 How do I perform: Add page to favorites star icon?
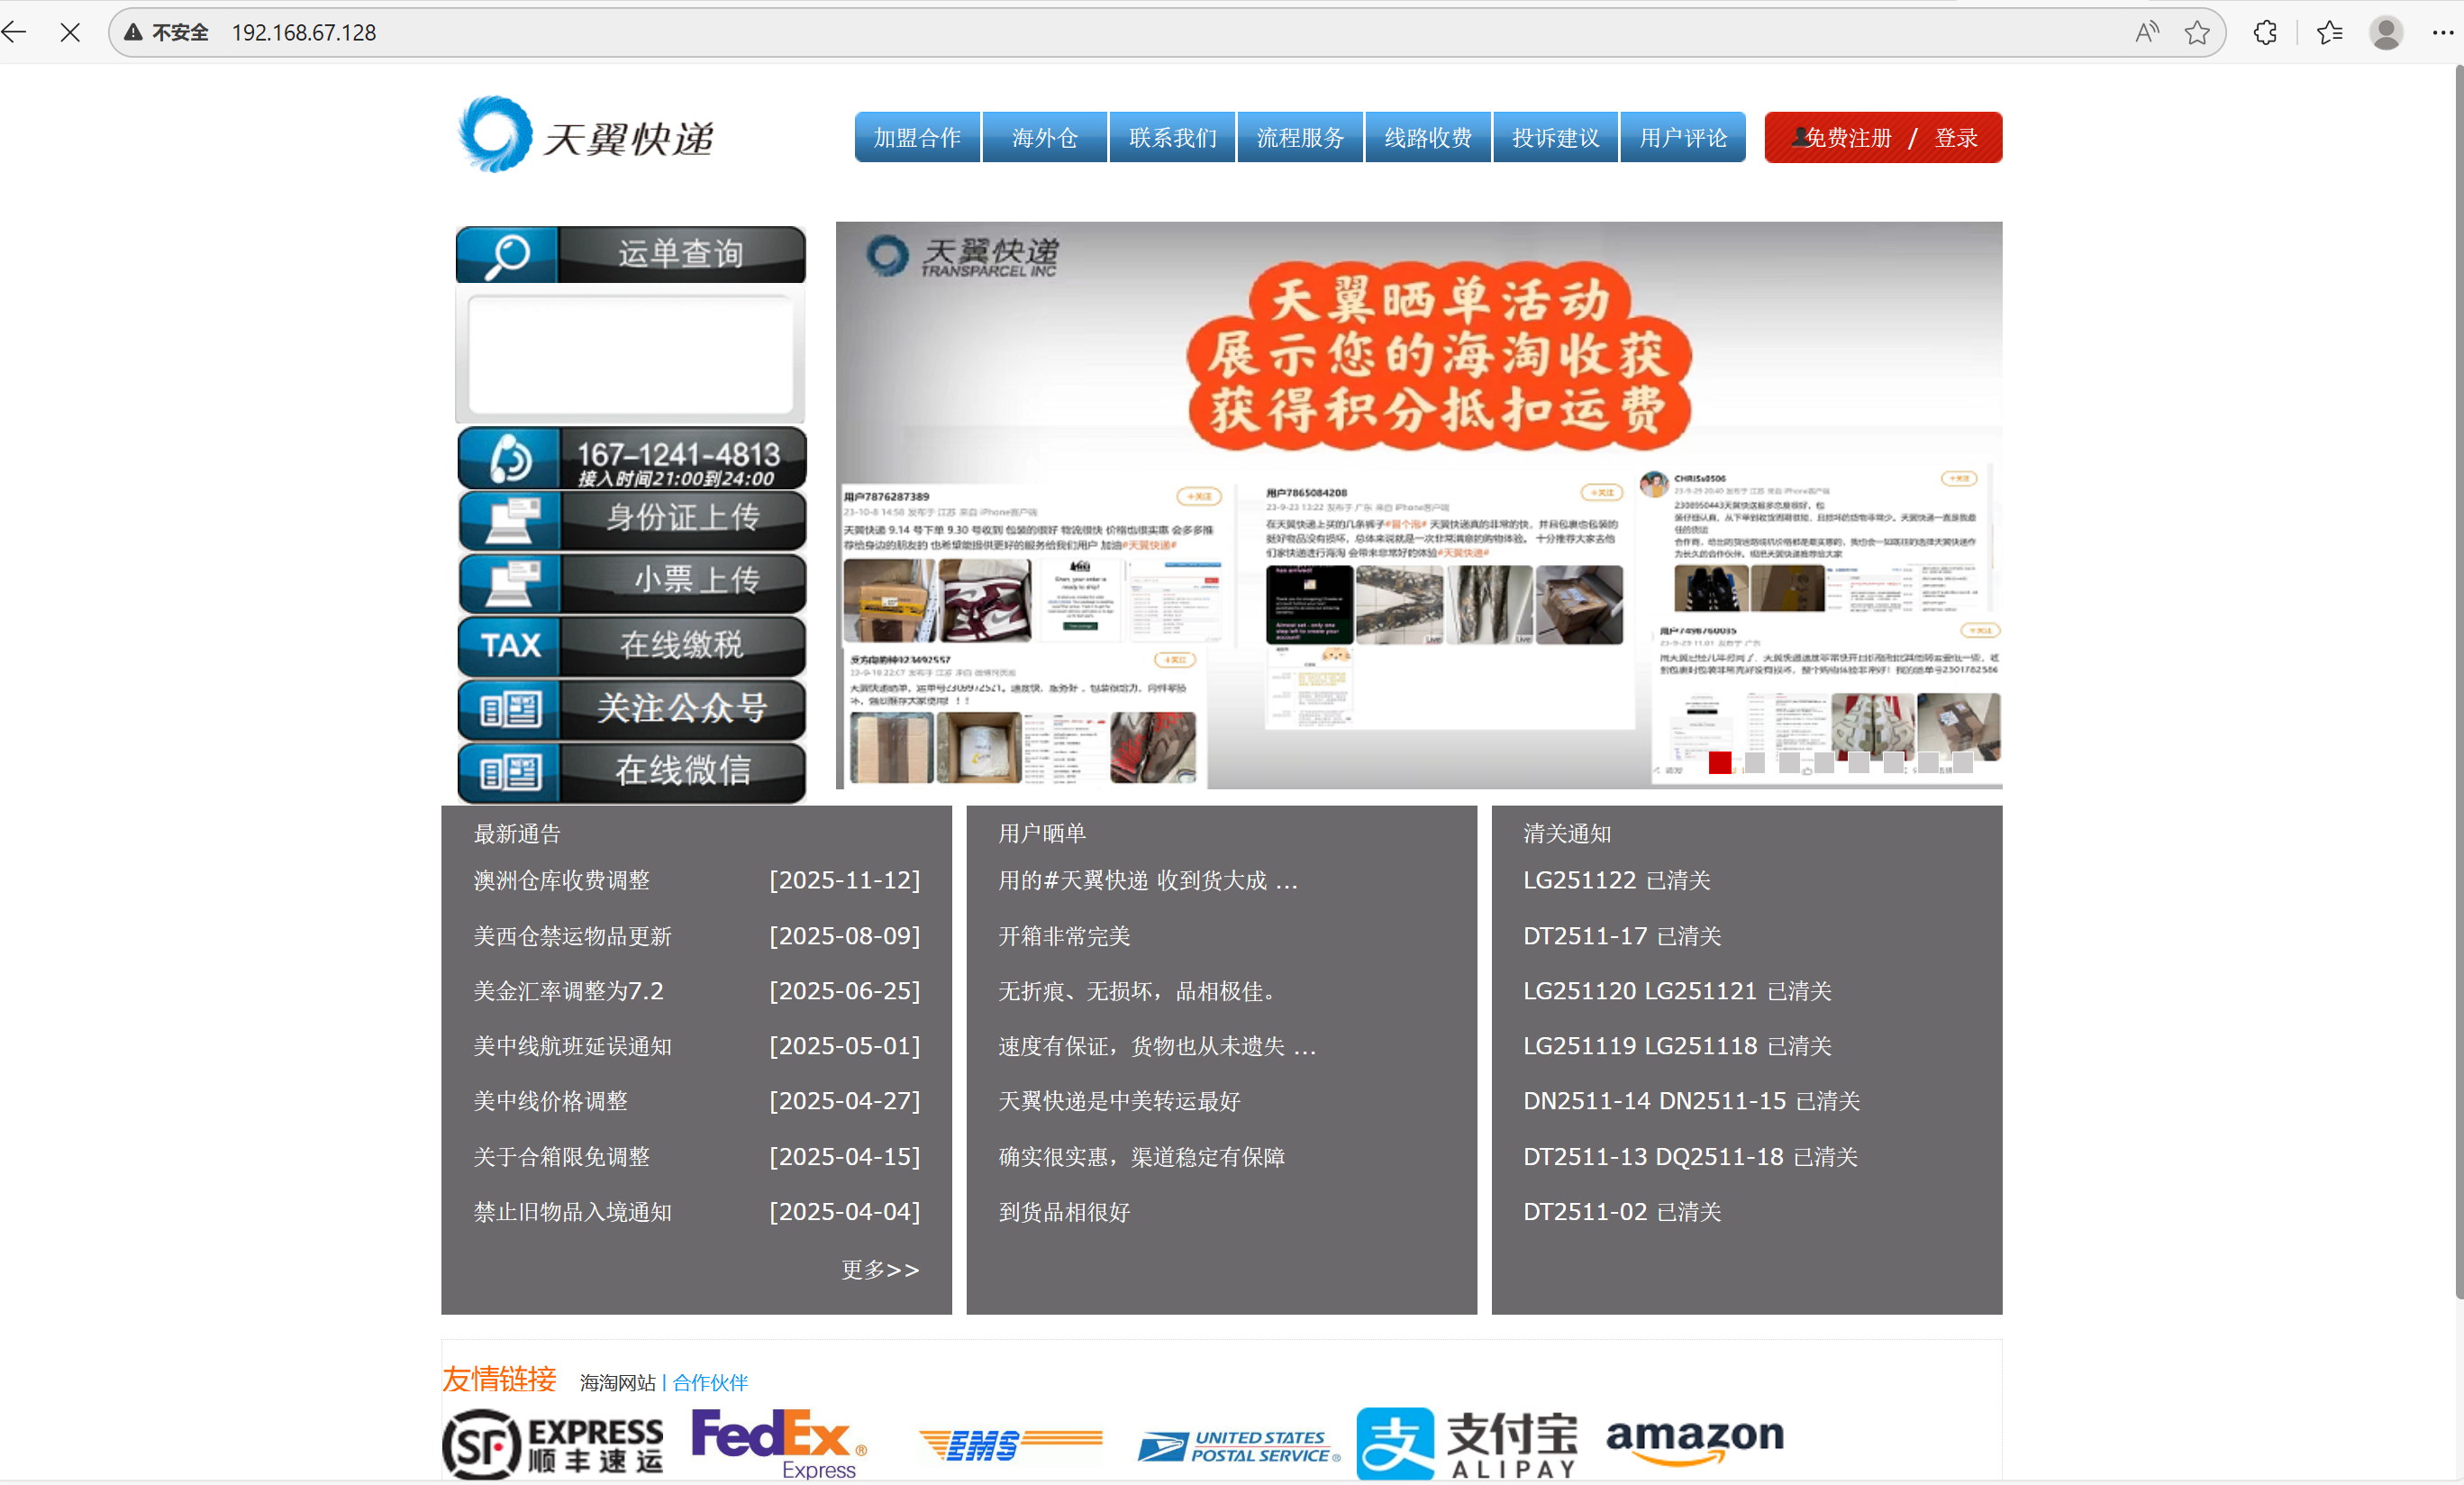2196,32
